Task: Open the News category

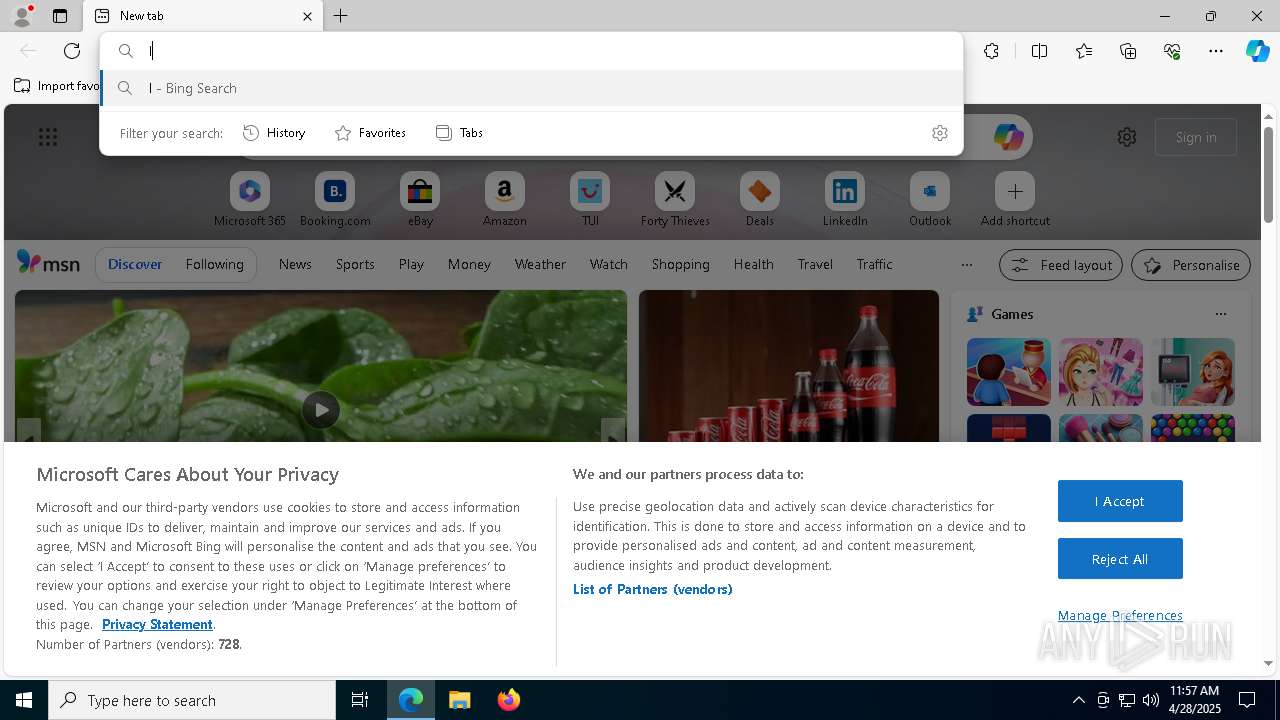Action: 295,264
